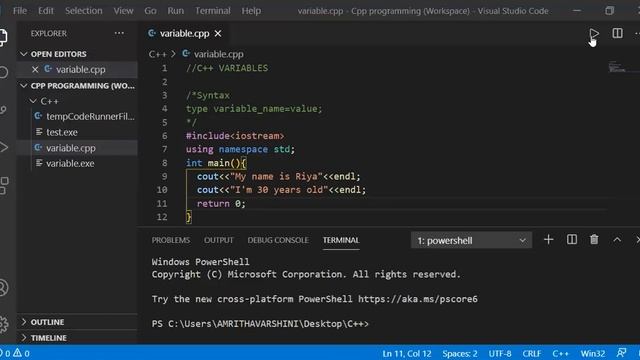640x360 pixels.
Task: Split the editor to the right
Action: pos(617,33)
